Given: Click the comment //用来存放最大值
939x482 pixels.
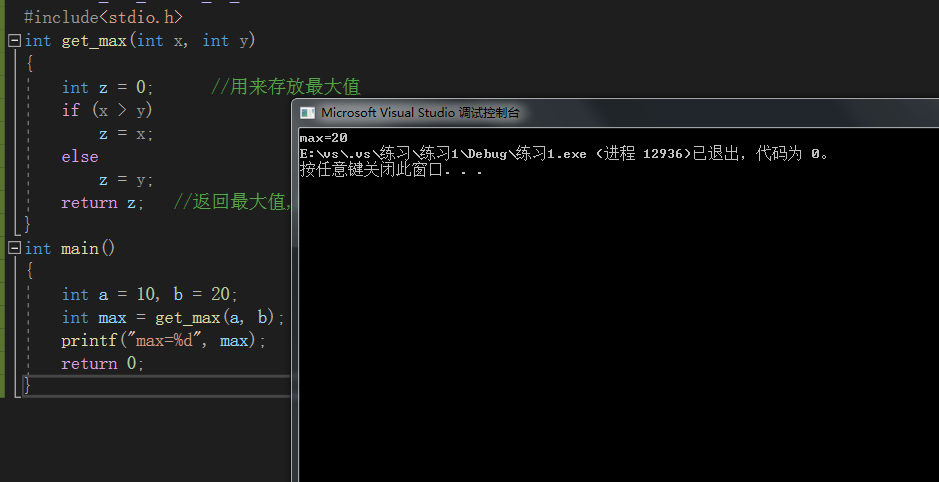Looking at the screenshot, I should click(286, 87).
